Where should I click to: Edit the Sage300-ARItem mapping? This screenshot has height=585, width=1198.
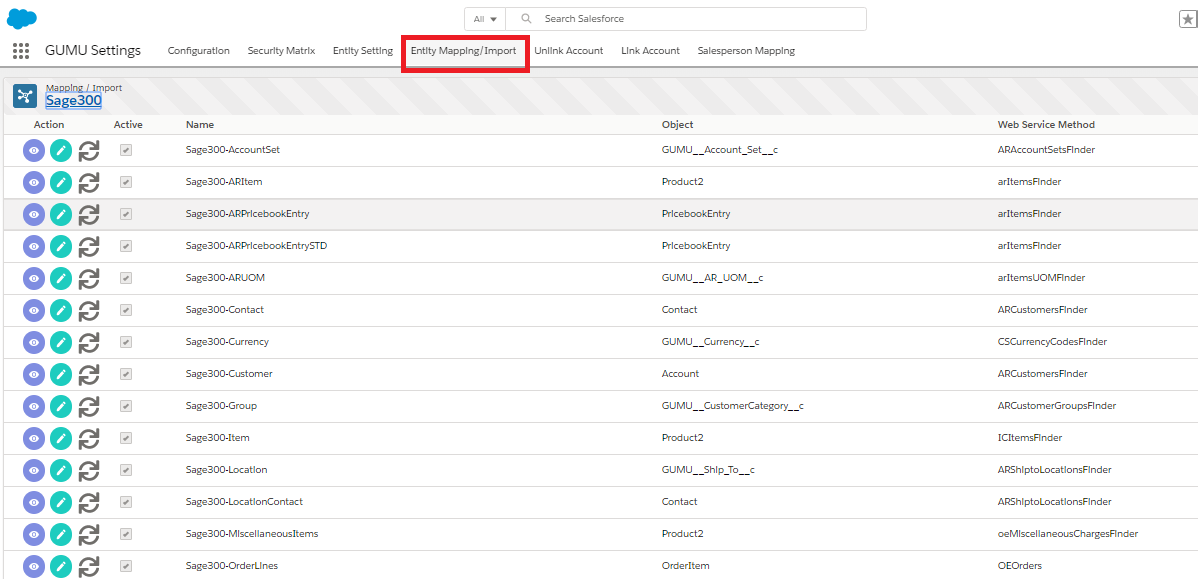pyautogui.click(x=61, y=183)
